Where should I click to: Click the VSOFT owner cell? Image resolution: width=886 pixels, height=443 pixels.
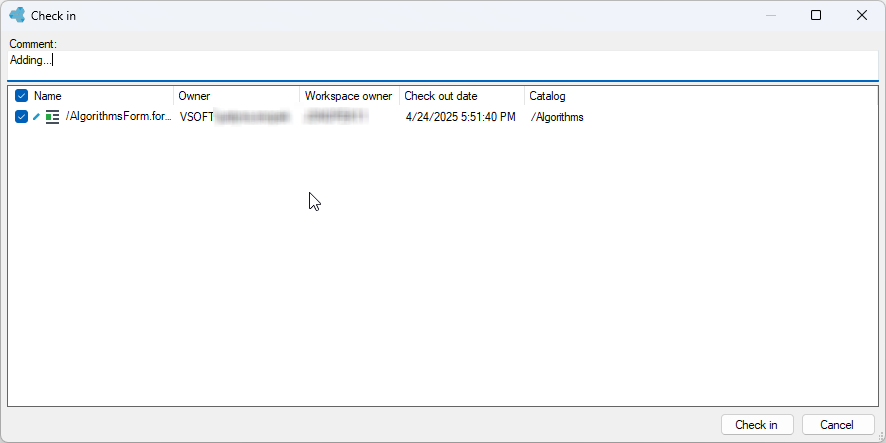point(235,117)
